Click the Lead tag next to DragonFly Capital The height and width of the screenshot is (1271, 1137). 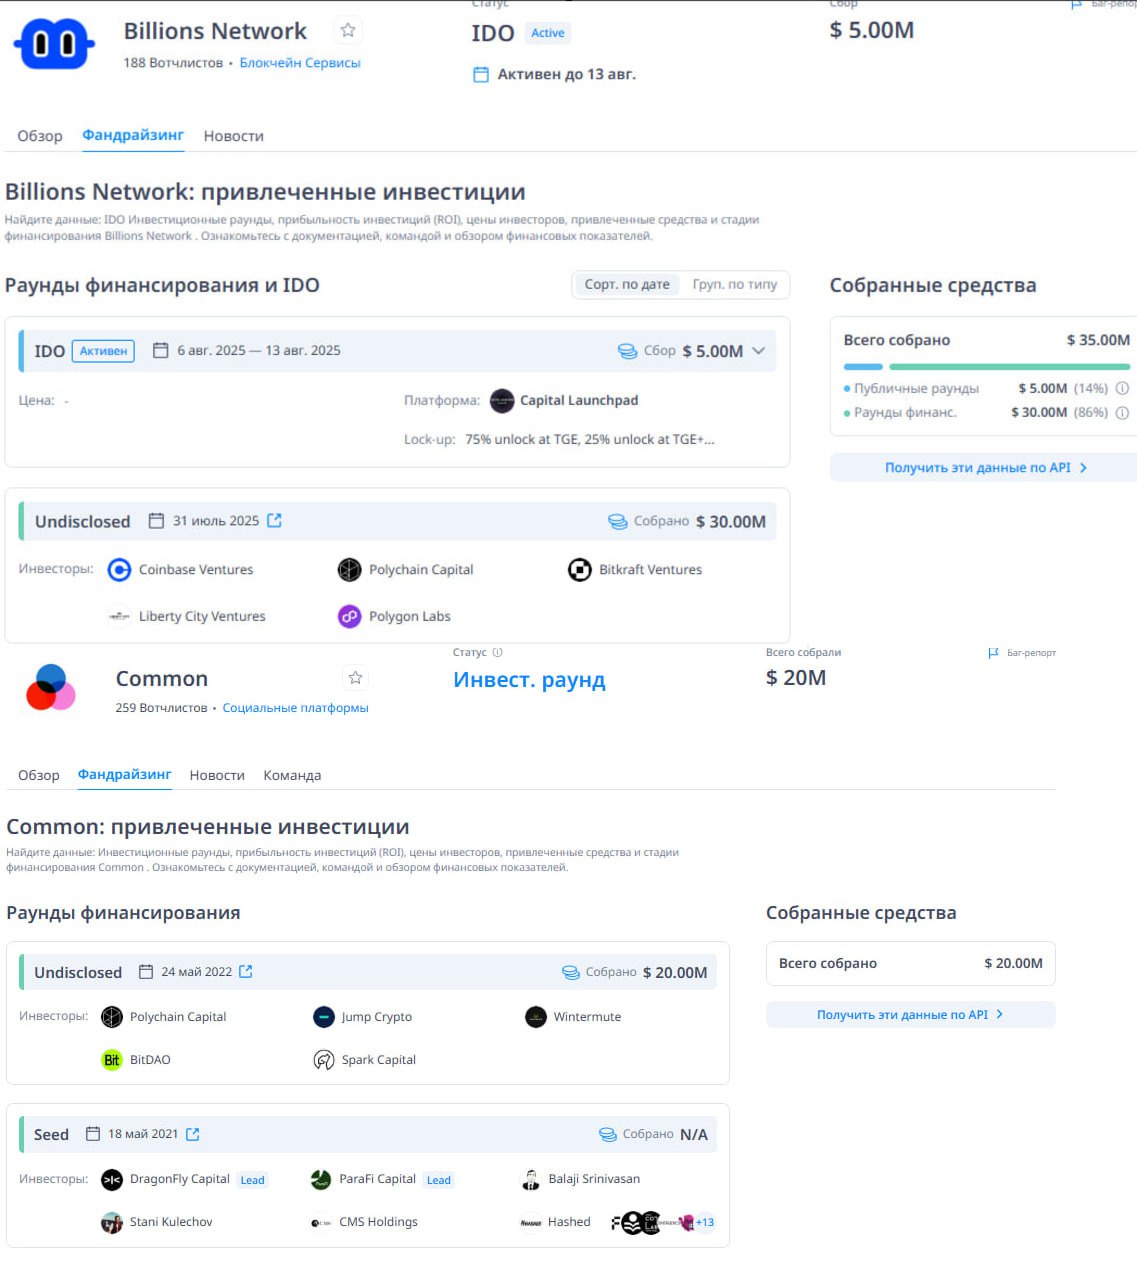252,1180
